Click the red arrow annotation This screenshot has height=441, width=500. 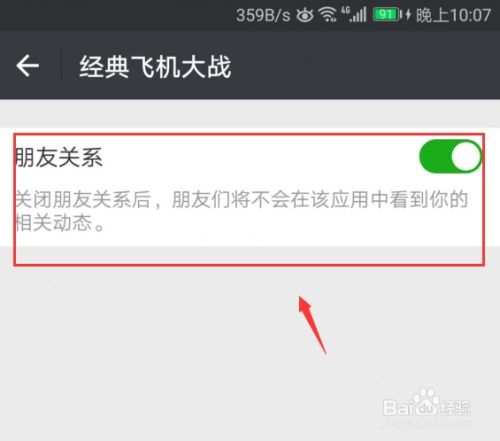coord(312,324)
